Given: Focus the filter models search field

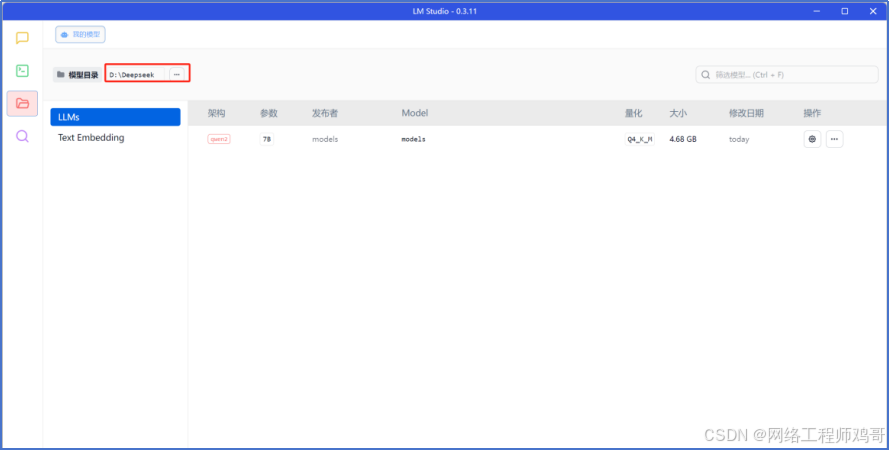Looking at the screenshot, I should tap(787, 75).
